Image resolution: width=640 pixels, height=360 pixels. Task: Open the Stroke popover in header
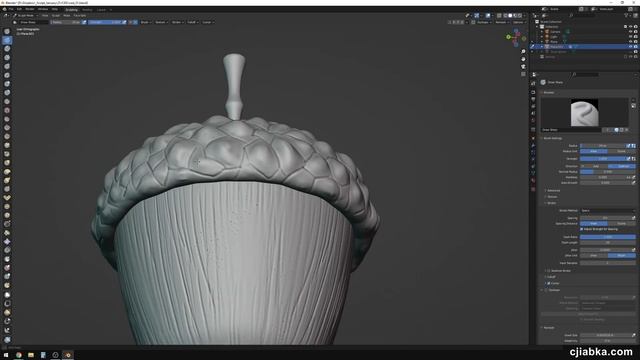(177, 22)
